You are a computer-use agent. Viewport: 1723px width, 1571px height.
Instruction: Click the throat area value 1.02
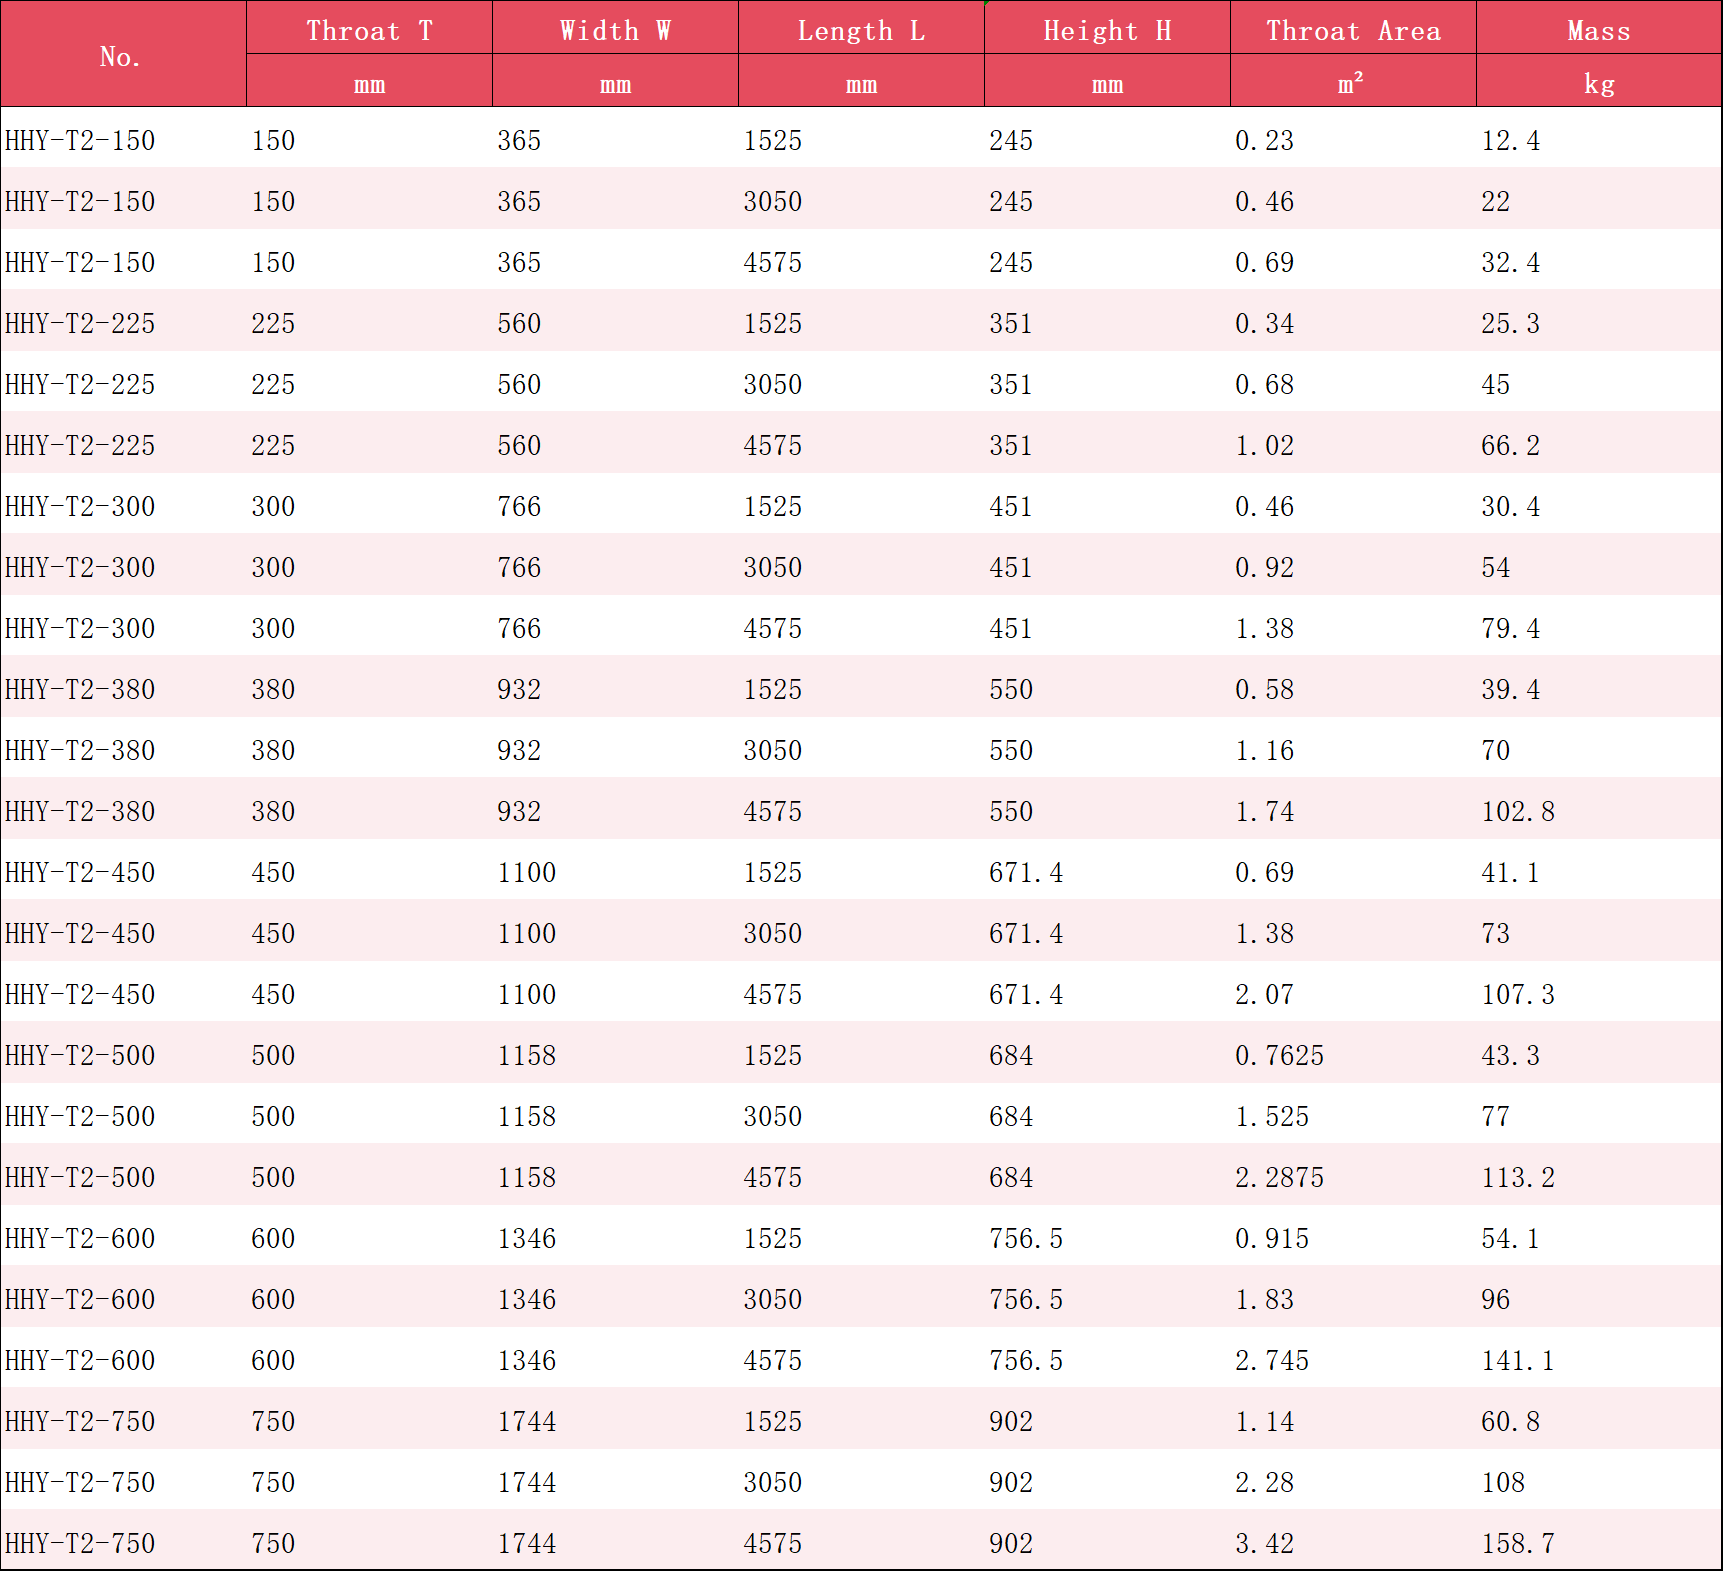1264,446
